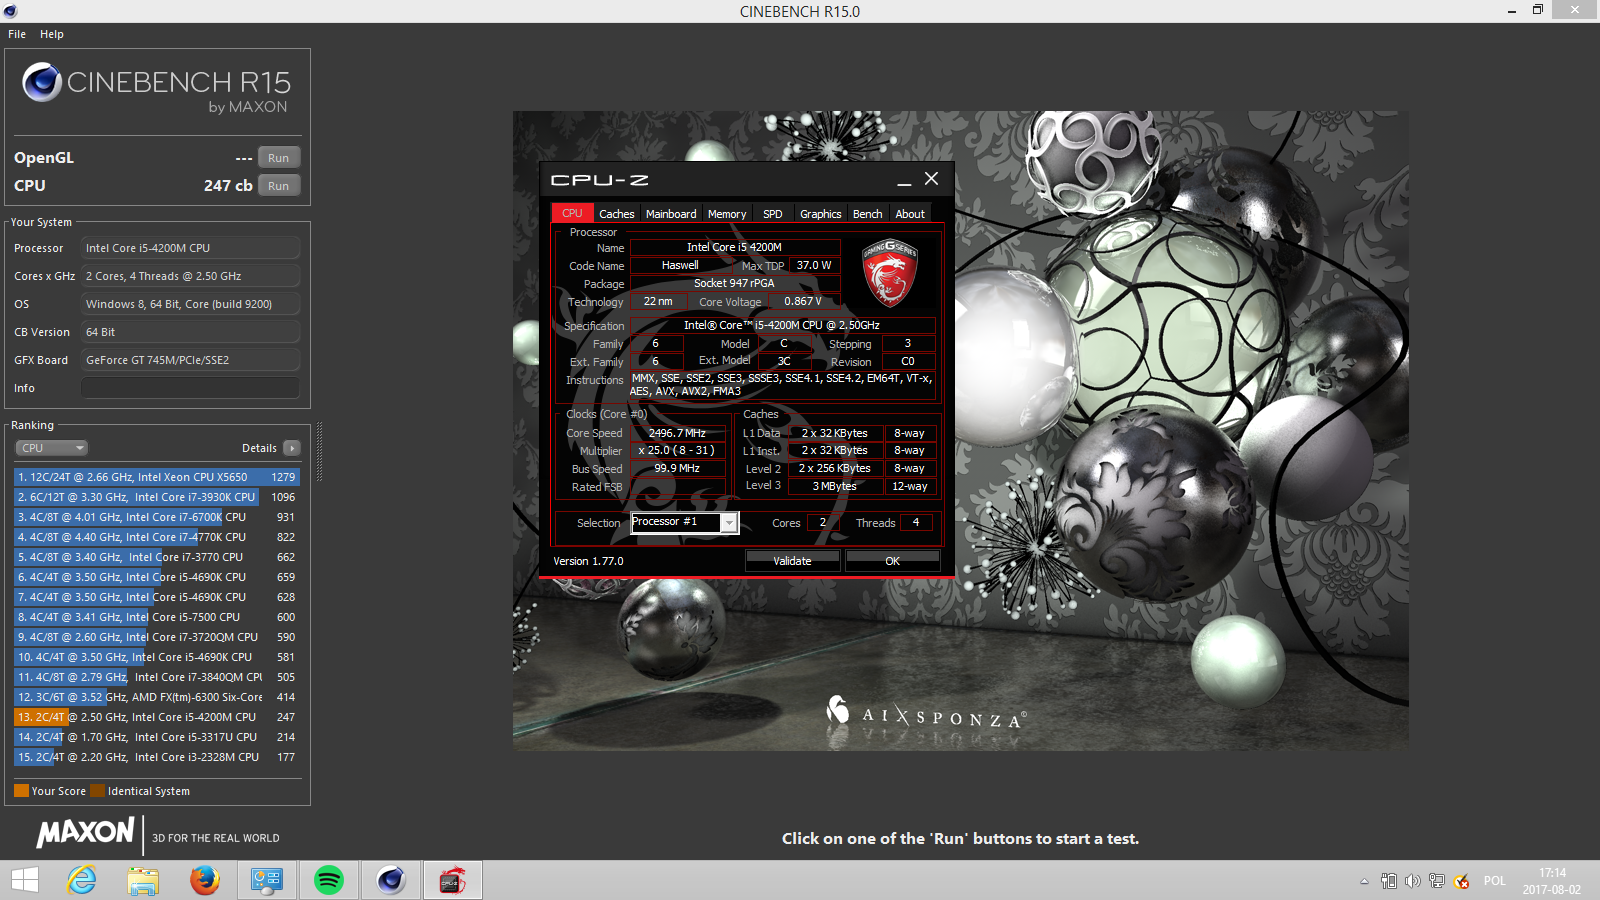Viewport: 1600px width, 900px height.
Task: Select ranking row Core i5-7500 CPU
Action: (x=156, y=617)
